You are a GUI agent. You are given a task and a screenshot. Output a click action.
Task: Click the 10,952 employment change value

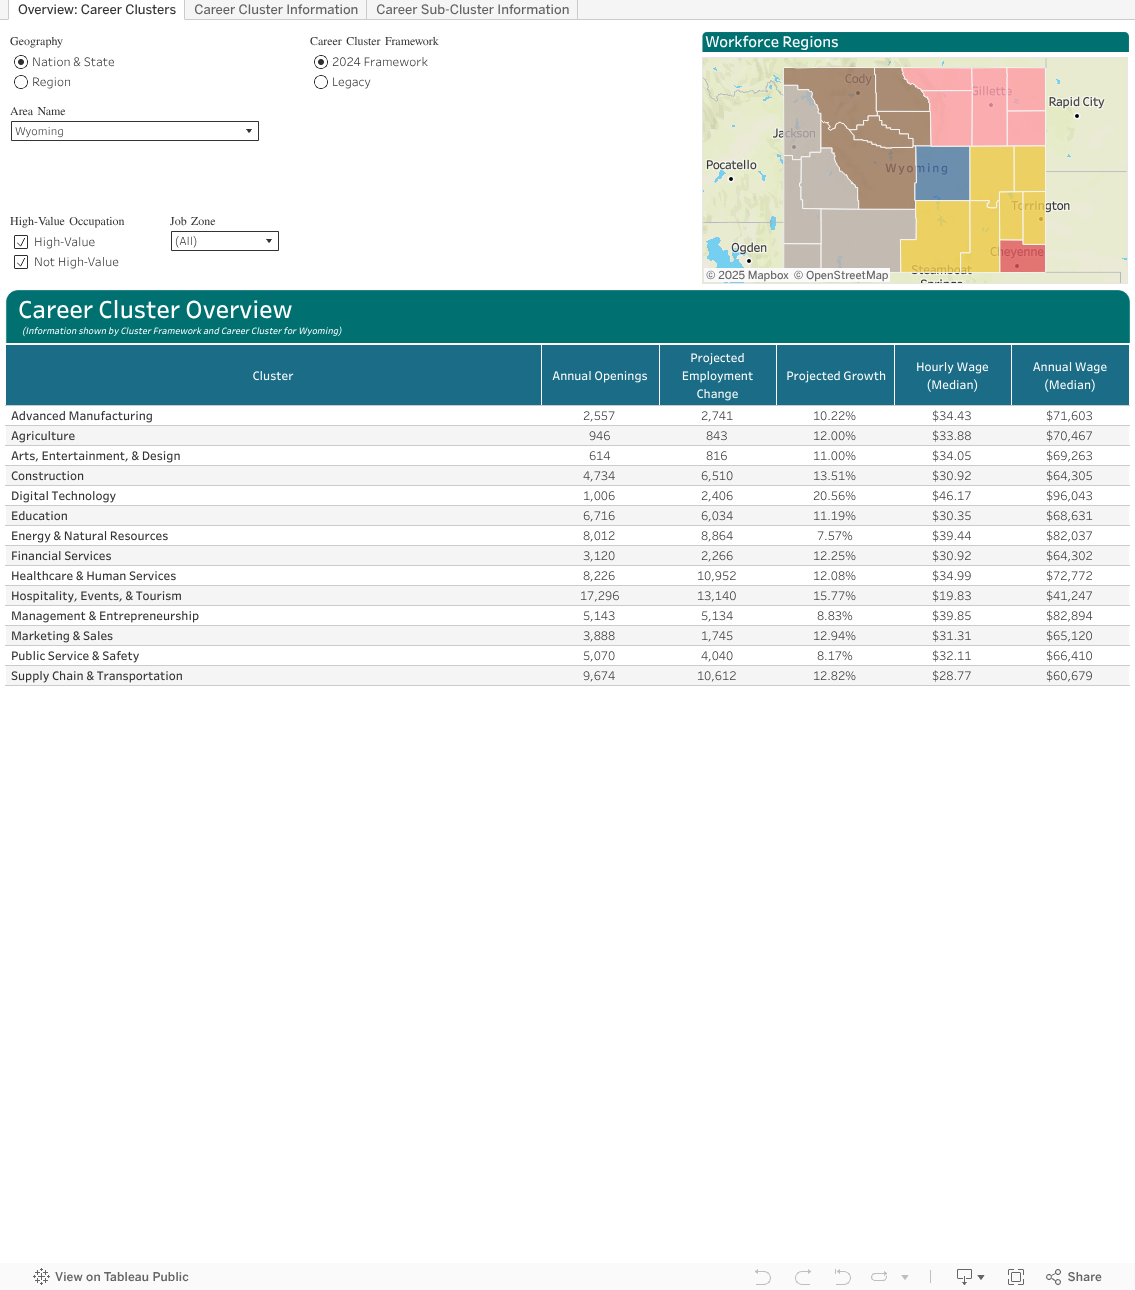(716, 576)
